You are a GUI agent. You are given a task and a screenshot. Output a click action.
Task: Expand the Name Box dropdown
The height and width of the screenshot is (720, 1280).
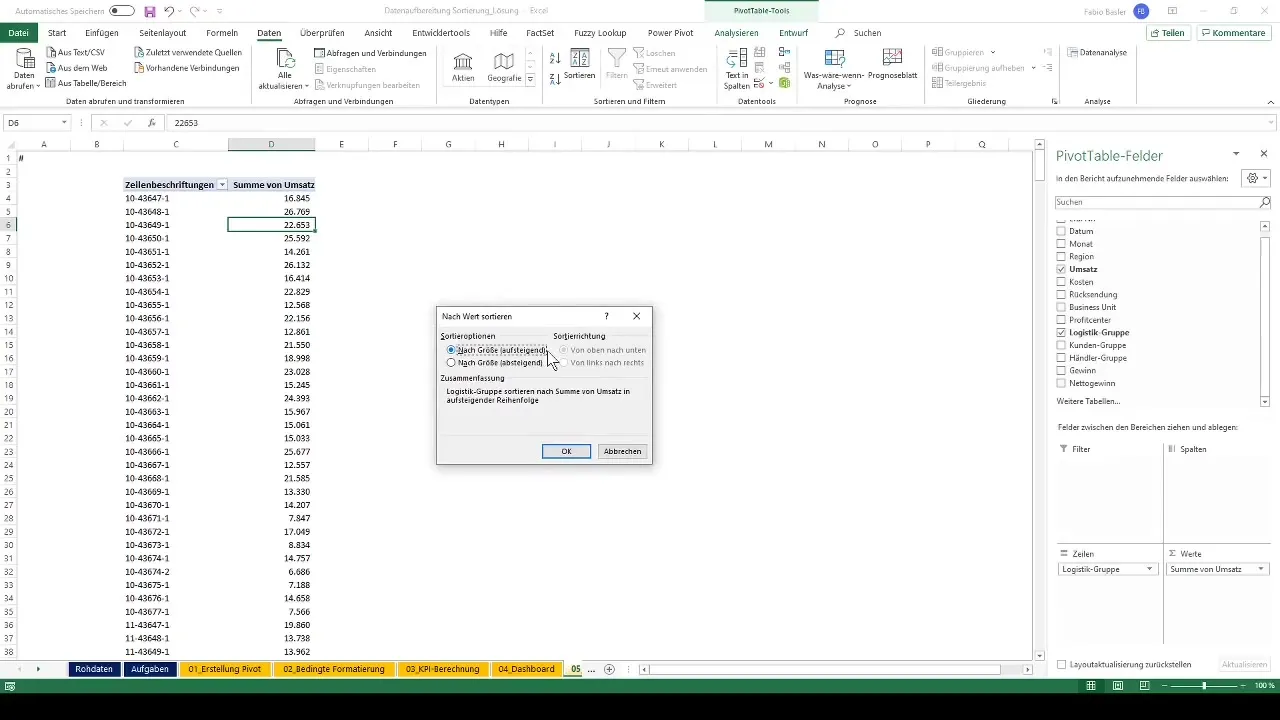[x=64, y=123]
